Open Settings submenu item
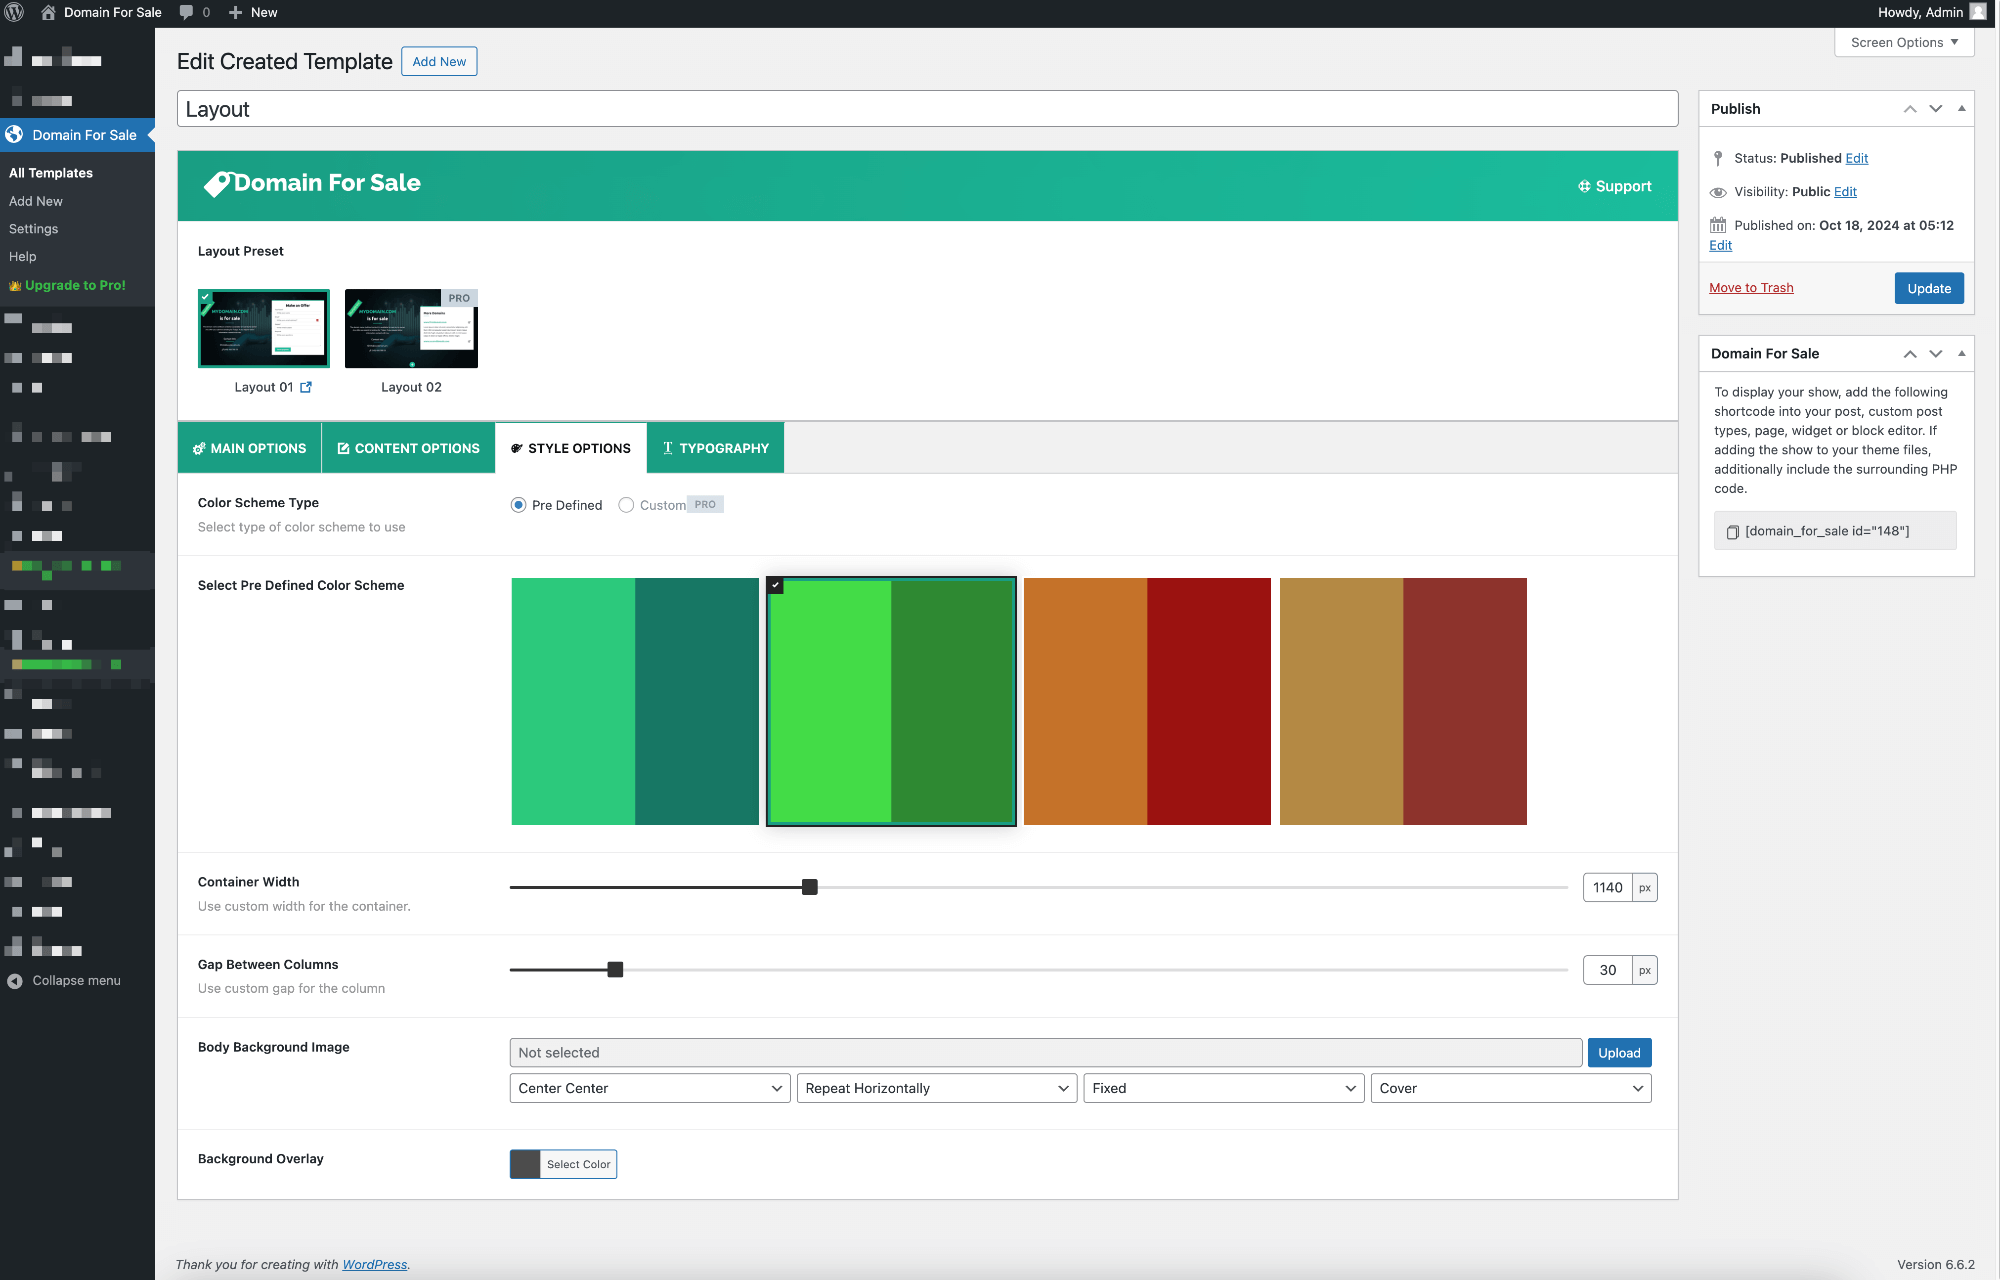2000x1280 pixels. [34, 229]
